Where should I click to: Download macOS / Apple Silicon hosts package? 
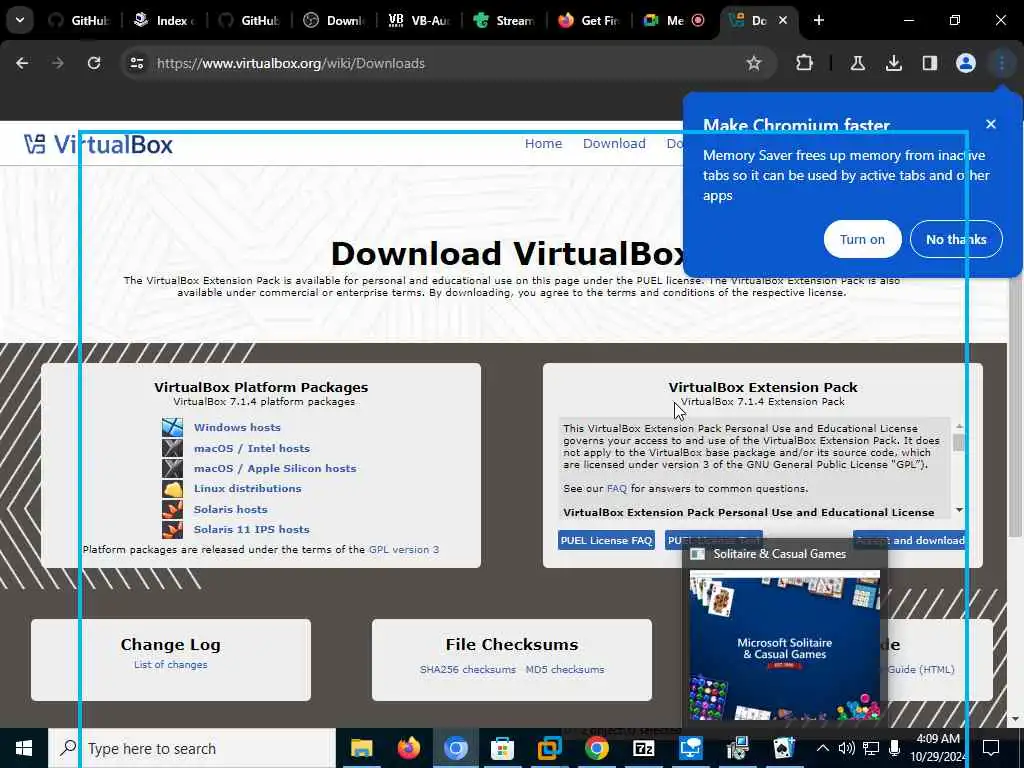coord(275,468)
